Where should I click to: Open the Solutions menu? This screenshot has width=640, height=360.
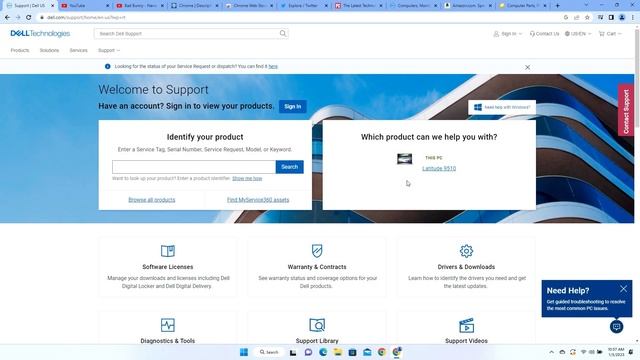point(49,50)
